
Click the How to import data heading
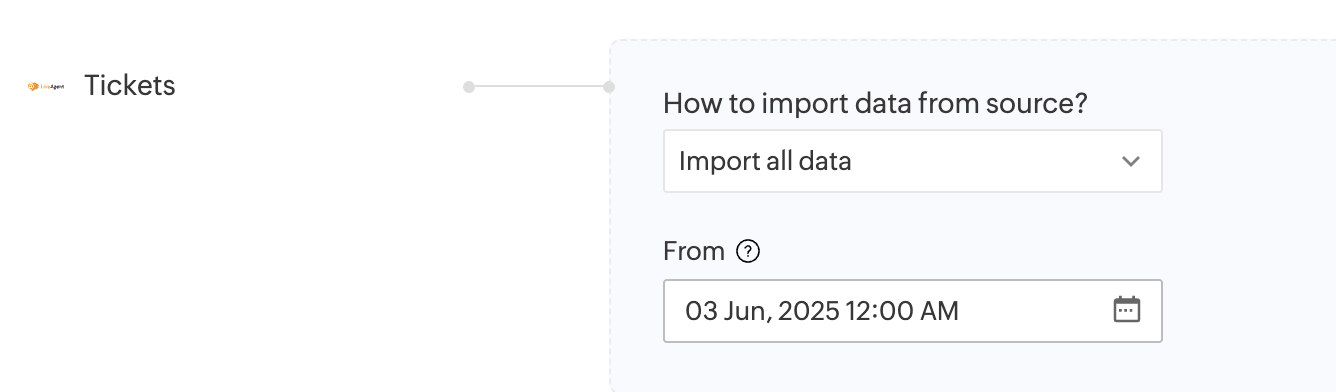point(875,103)
